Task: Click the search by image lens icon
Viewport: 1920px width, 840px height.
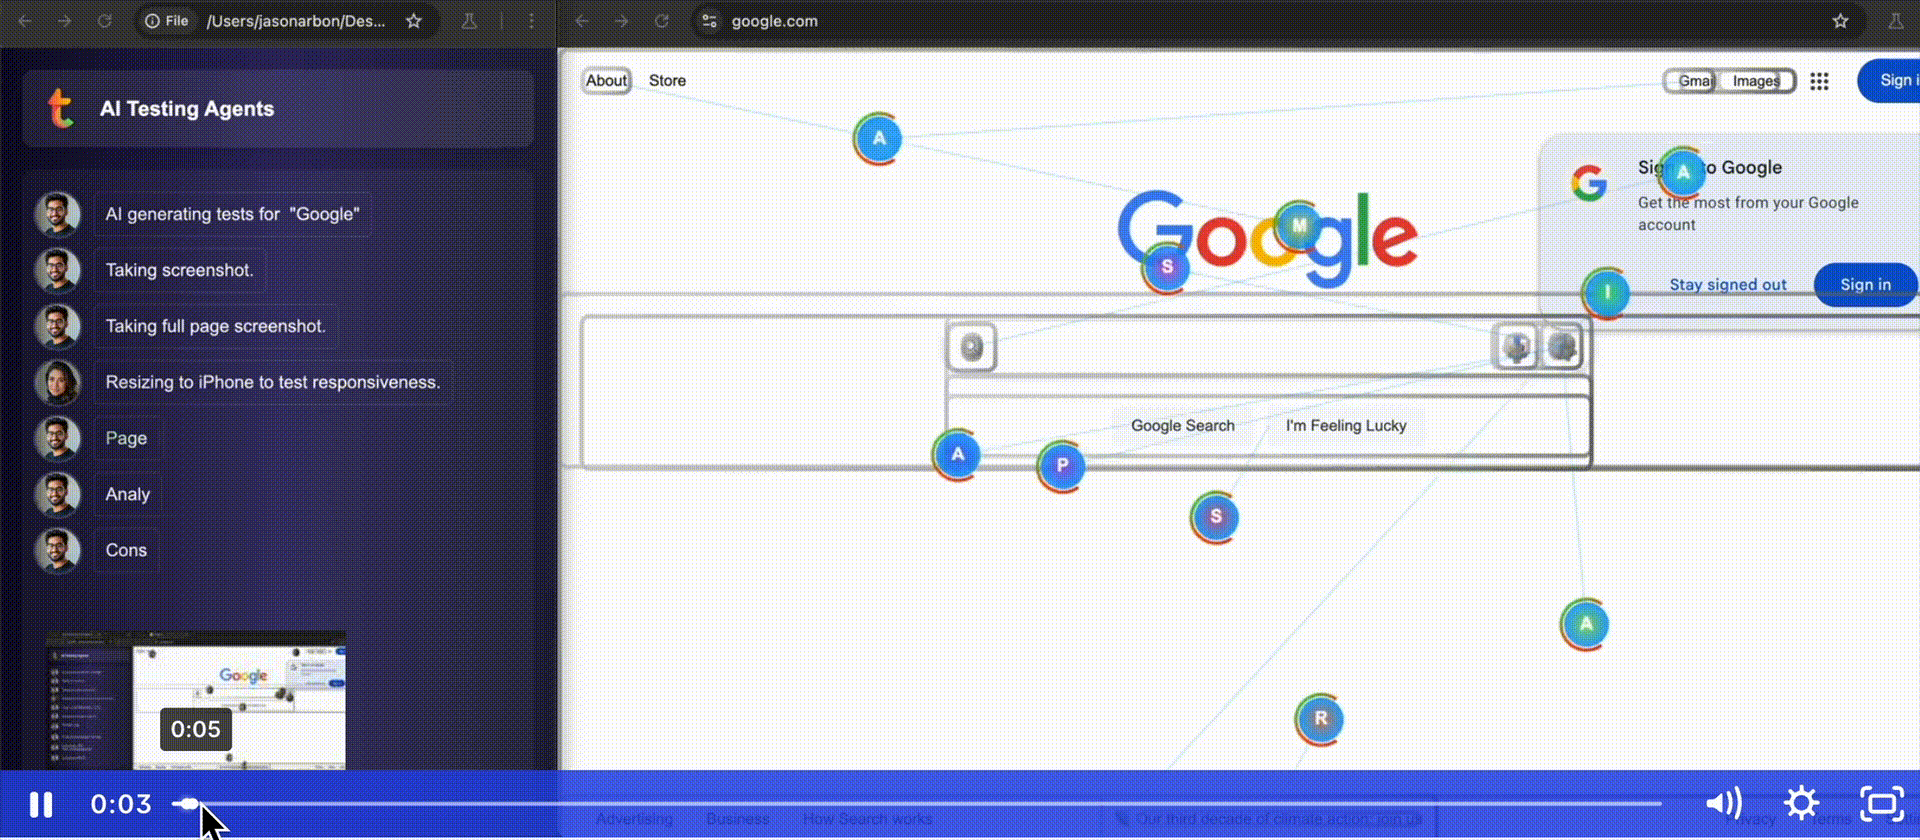Action: click(x=1561, y=347)
